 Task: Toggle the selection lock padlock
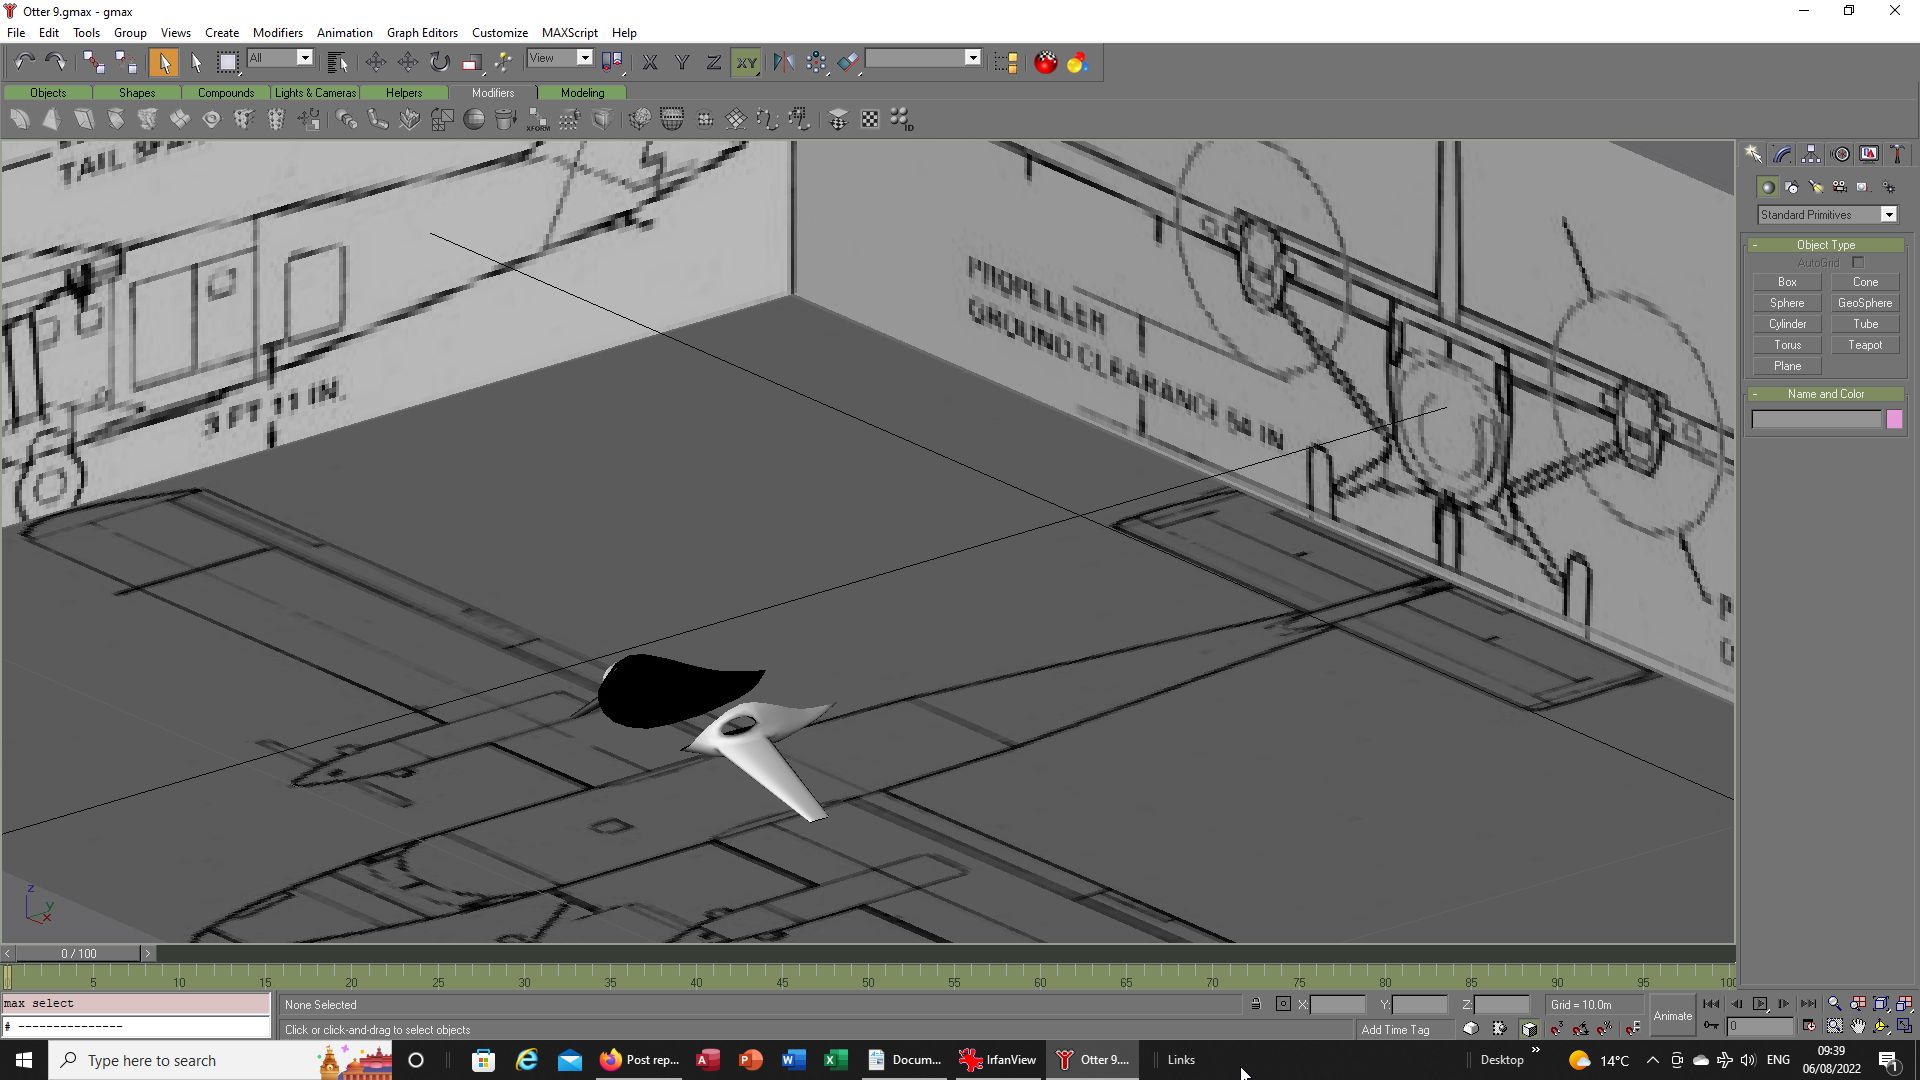point(1255,1004)
